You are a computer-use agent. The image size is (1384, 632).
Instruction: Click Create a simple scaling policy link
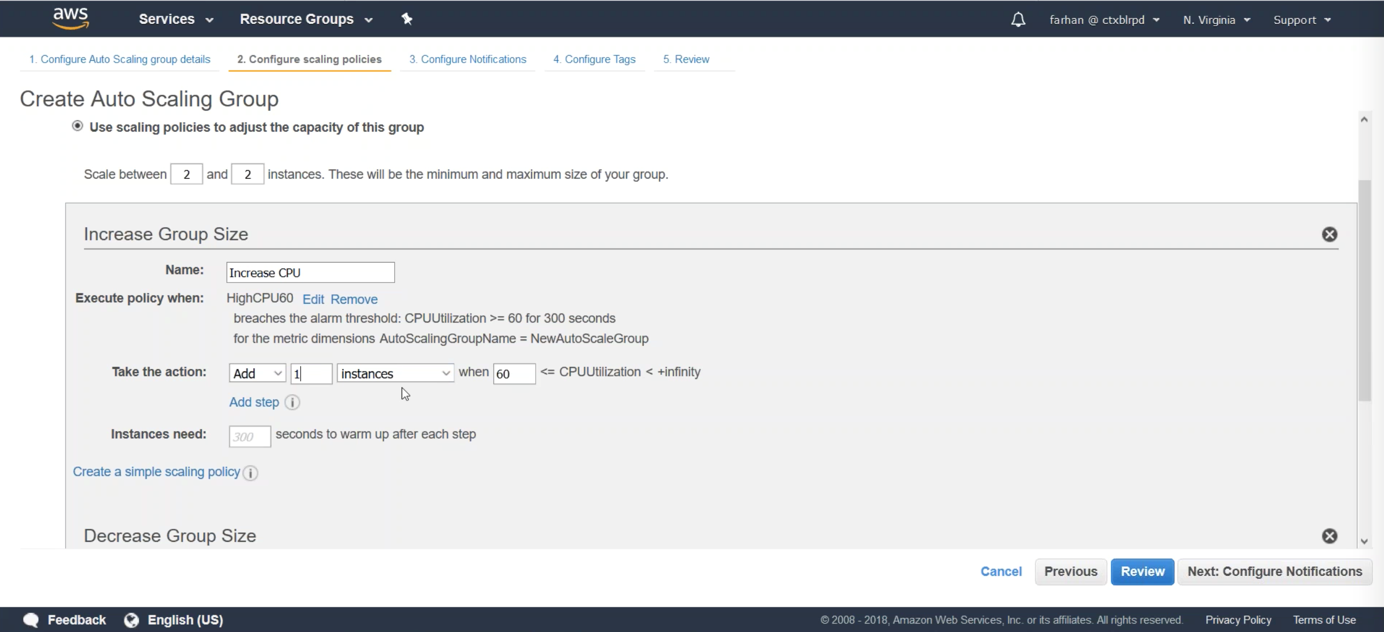point(156,472)
